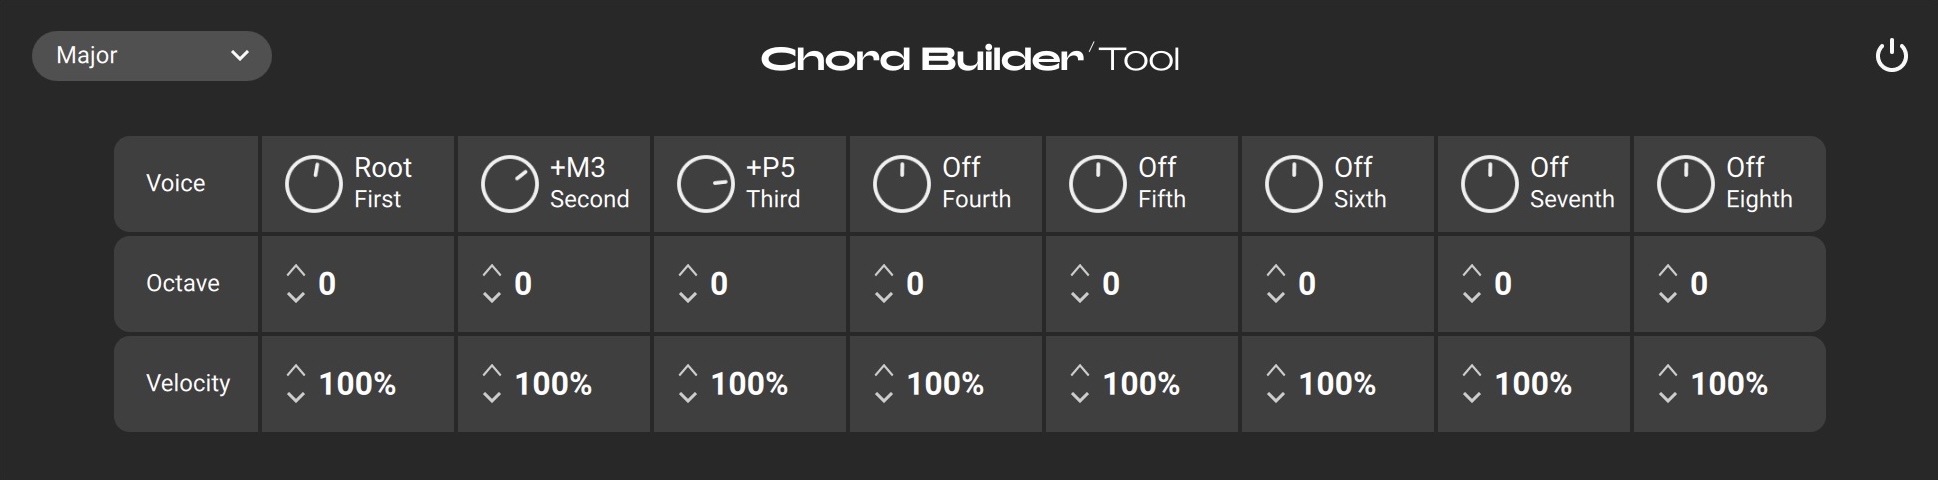Toggle the plugin power button
The height and width of the screenshot is (480, 1938).
pos(1891,57)
